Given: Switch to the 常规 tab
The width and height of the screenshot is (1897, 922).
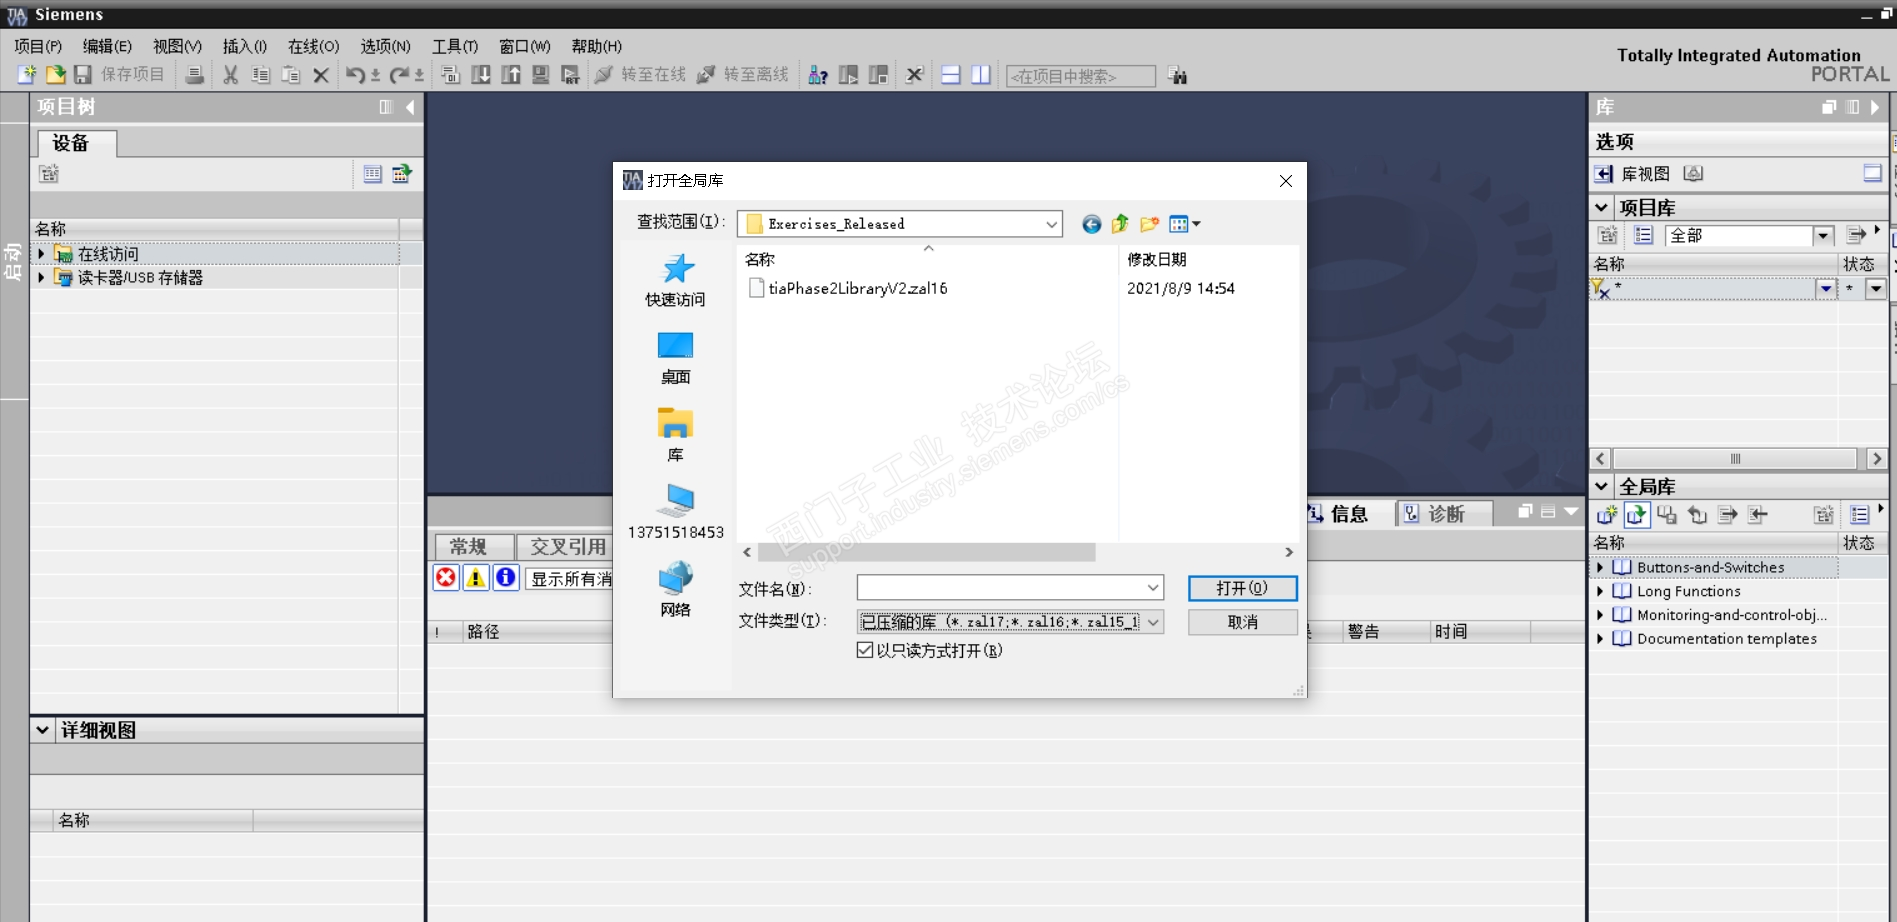Looking at the screenshot, I should pyautogui.click(x=474, y=546).
